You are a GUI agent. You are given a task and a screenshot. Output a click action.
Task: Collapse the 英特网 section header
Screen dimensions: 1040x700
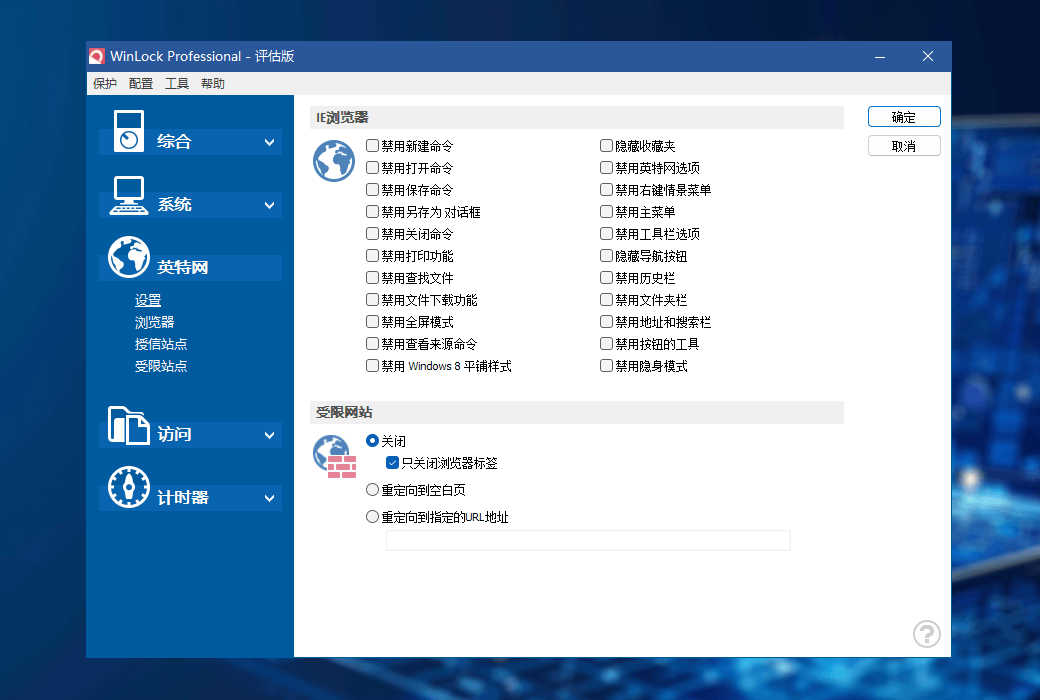[190, 267]
